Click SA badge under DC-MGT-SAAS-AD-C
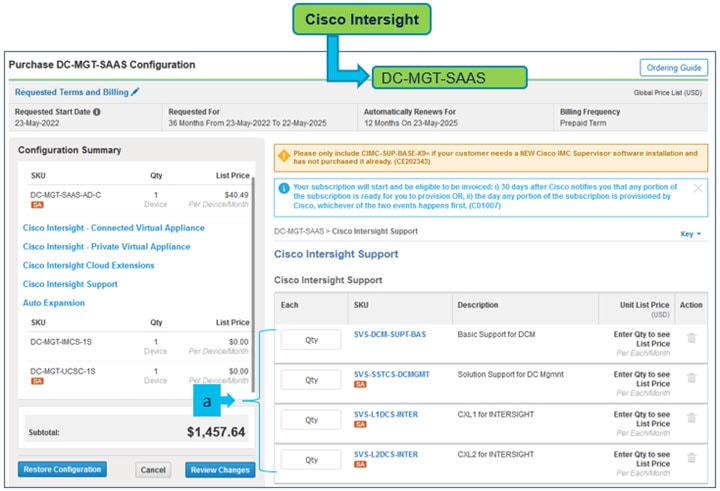The height and width of the screenshot is (491, 720). [37, 205]
